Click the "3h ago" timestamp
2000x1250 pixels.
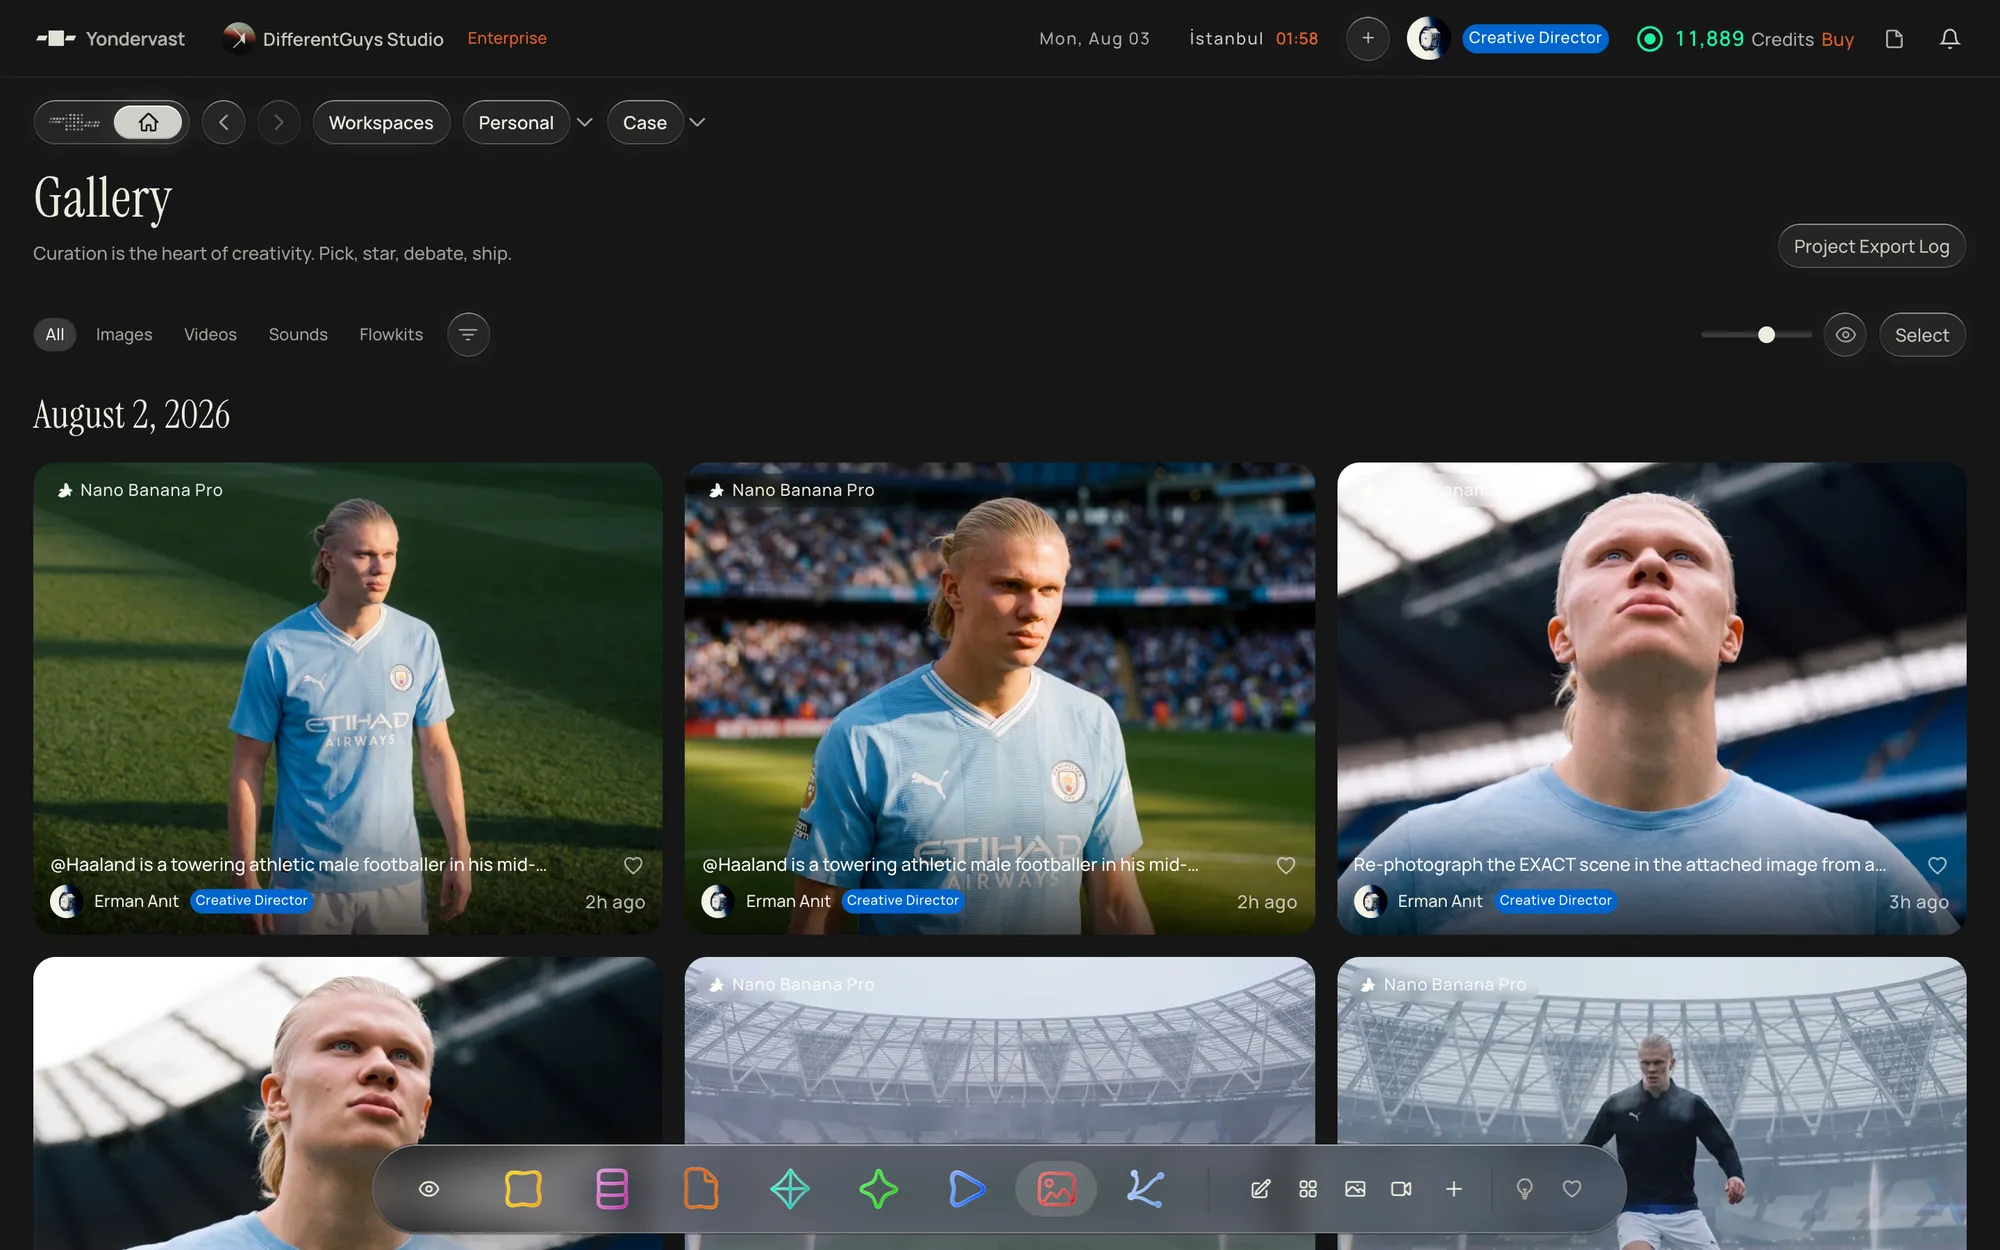tap(1918, 902)
